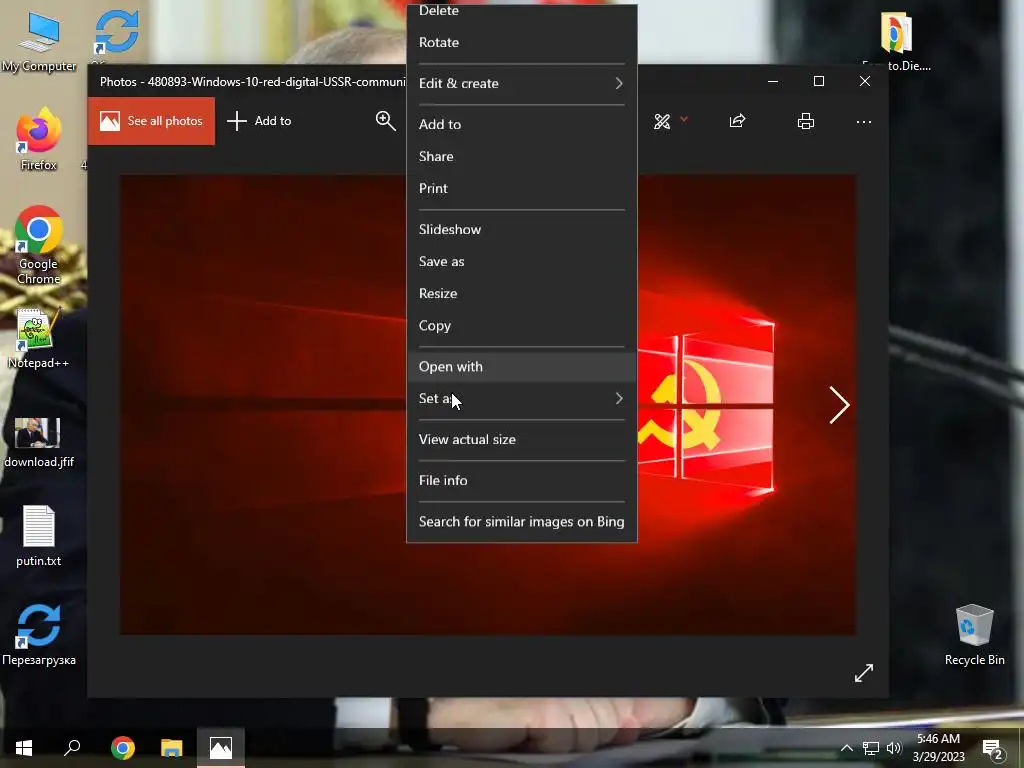Click the volume speaker tray icon

click(894, 748)
